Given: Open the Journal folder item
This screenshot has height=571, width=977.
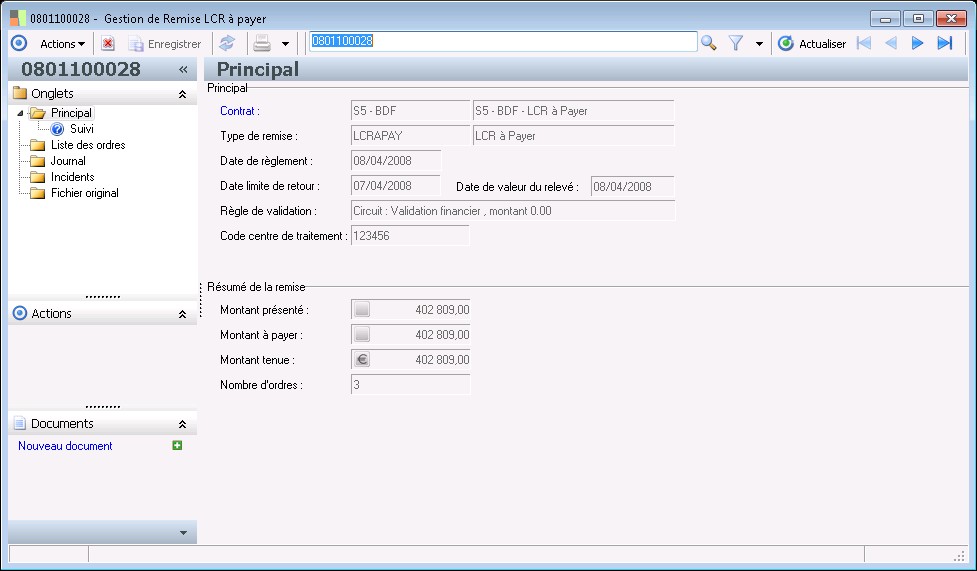Looking at the screenshot, I should click(x=68, y=161).
